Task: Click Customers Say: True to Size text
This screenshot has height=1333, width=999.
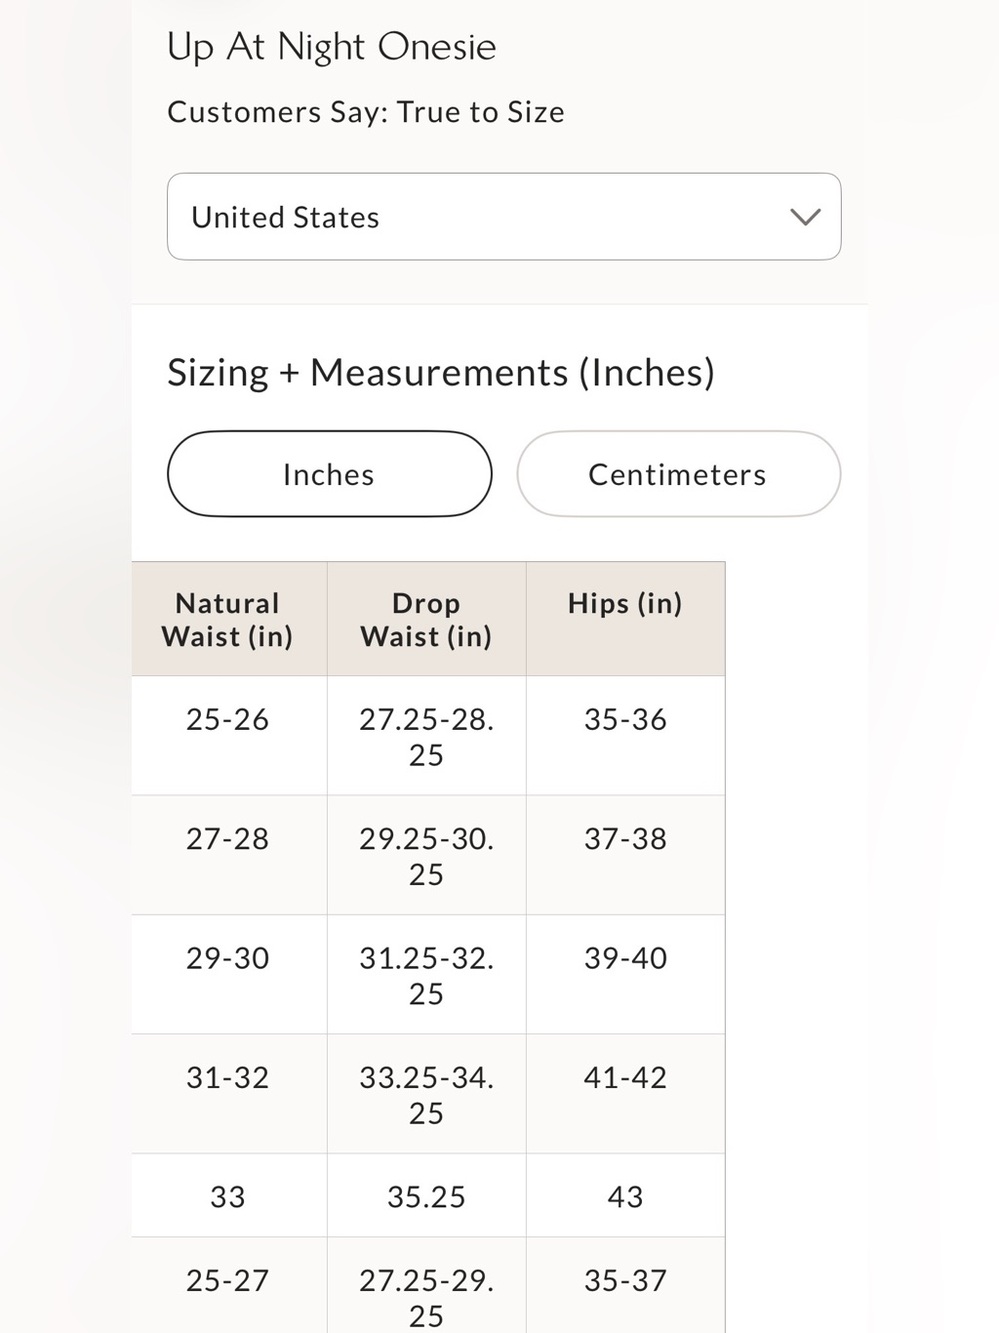Action: [x=366, y=112]
